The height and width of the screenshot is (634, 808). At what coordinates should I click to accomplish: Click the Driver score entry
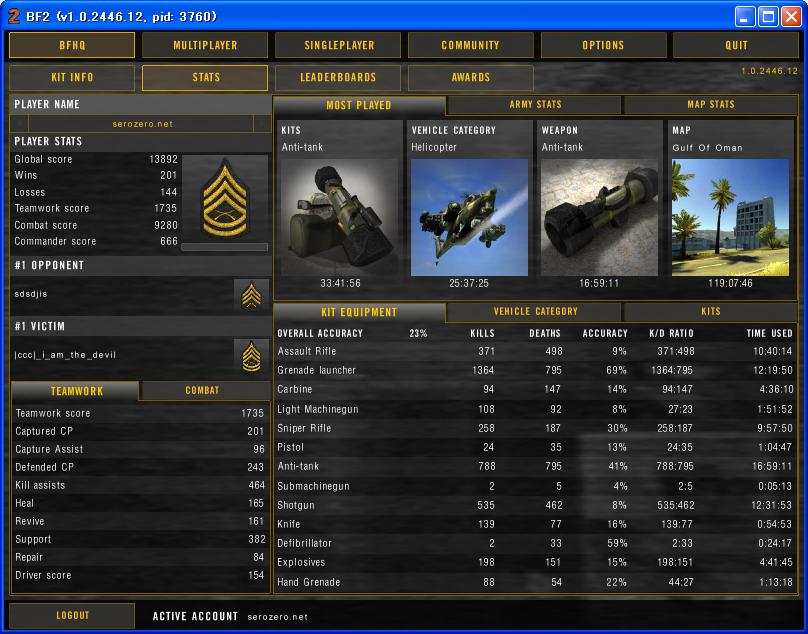point(140,575)
